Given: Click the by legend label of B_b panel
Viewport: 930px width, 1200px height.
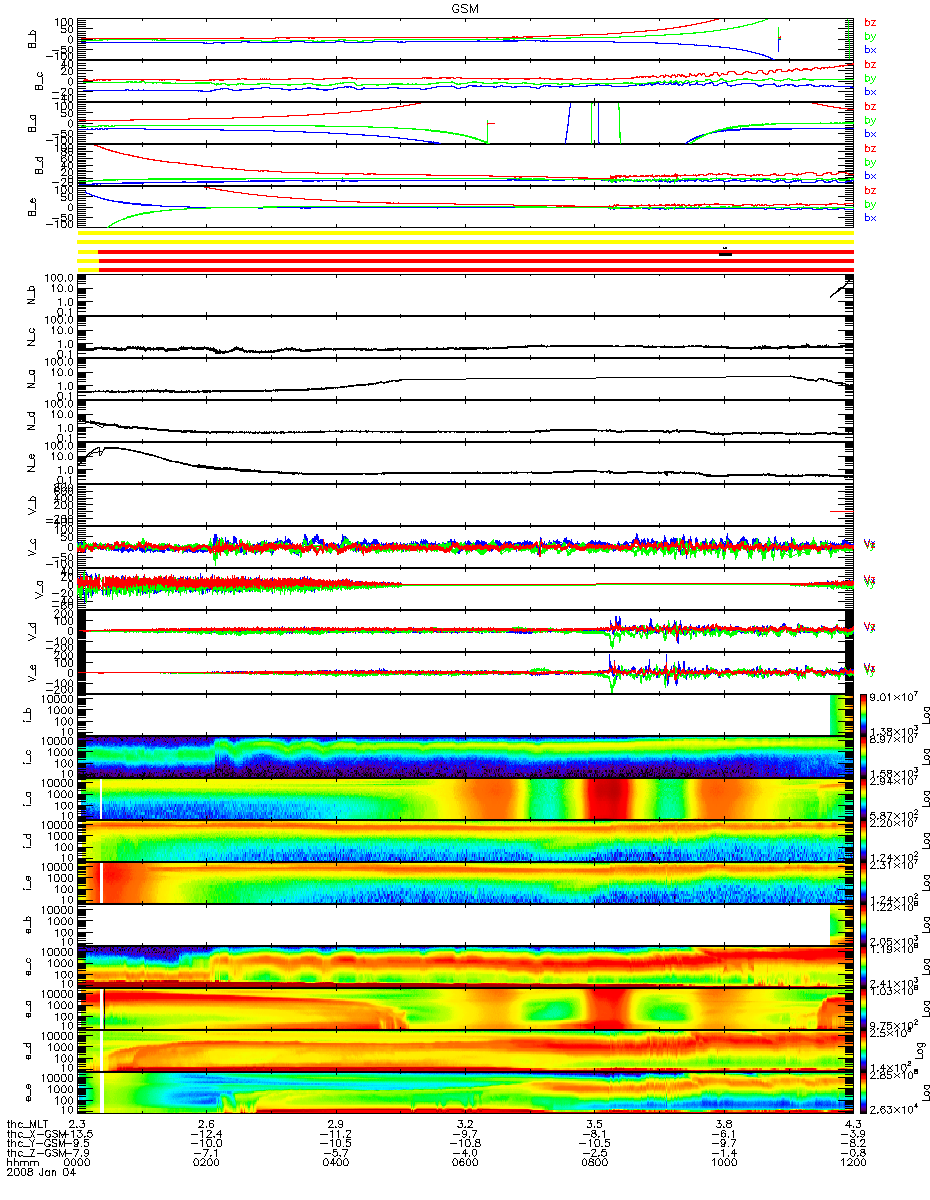Looking at the screenshot, I should 870,36.
